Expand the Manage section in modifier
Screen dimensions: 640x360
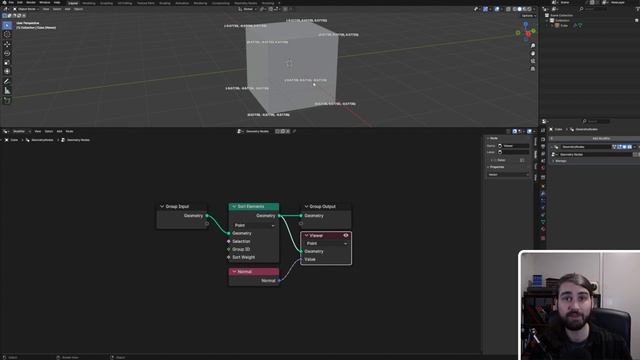pyautogui.click(x=560, y=161)
